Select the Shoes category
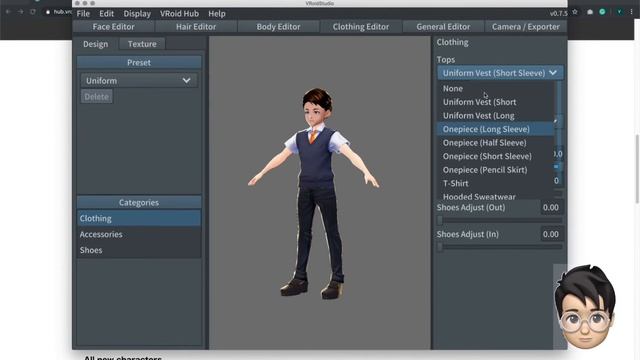Image resolution: width=640 pixels, height=360 pixels. (139, 250)
